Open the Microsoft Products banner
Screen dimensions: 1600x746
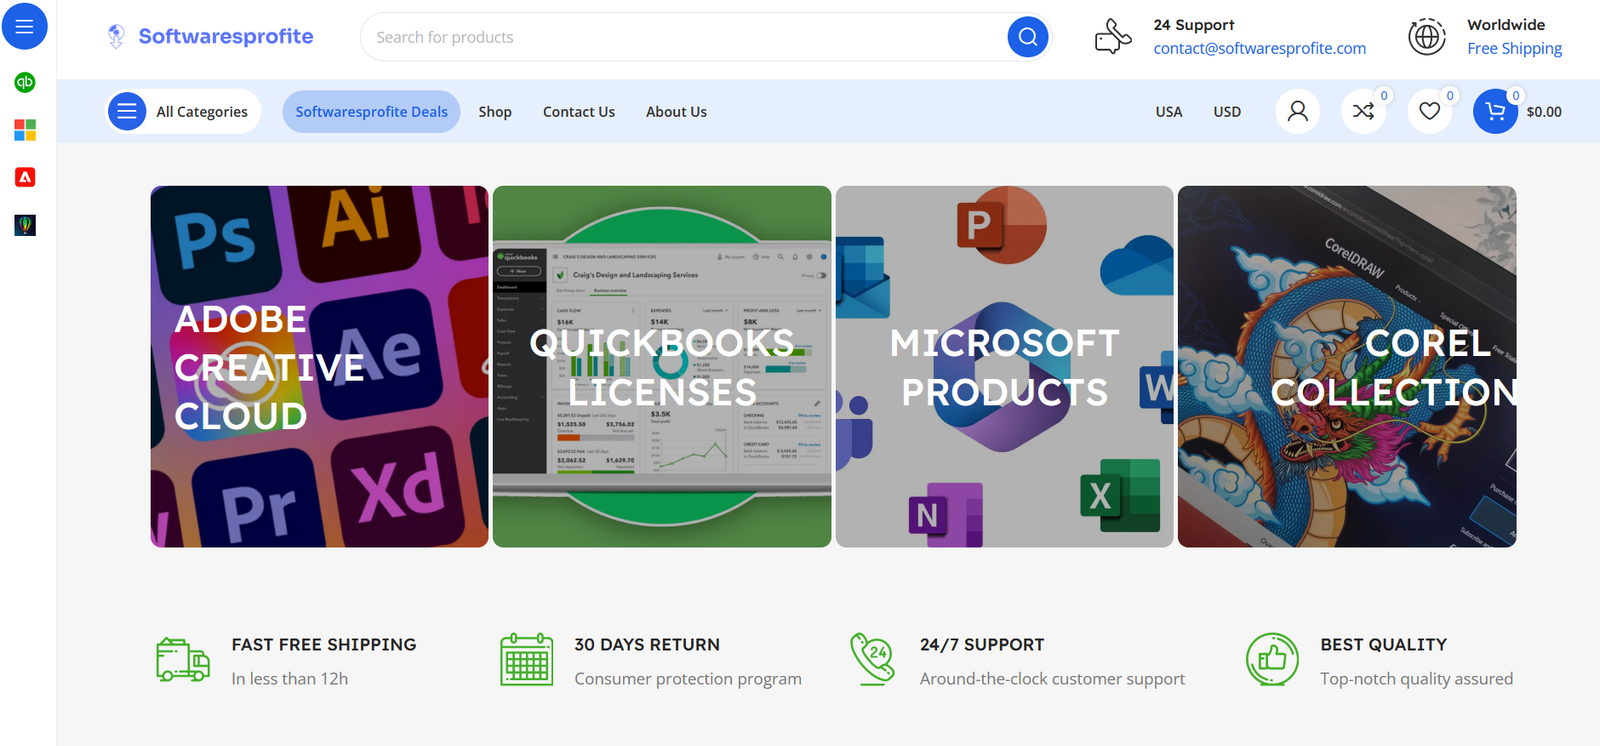coord(1004,366)
